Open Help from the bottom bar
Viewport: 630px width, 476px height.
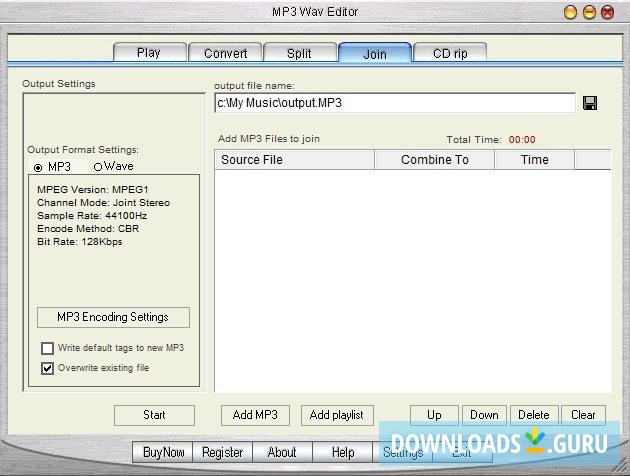[343, 452]
